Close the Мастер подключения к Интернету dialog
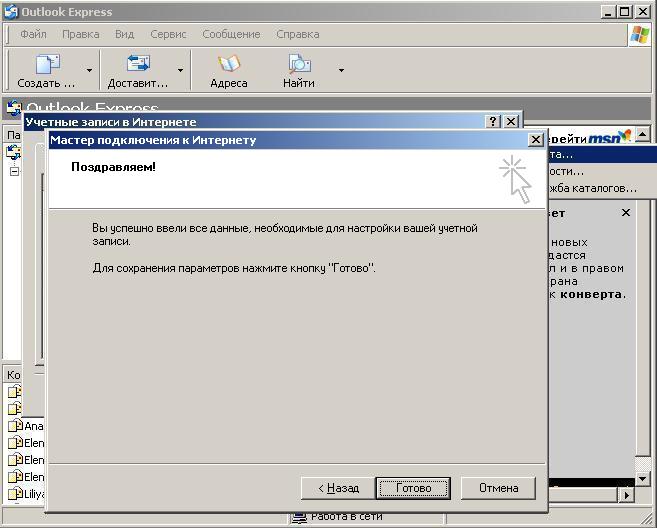The width and height of the screenshot is (657, 528). click(535, 140)
